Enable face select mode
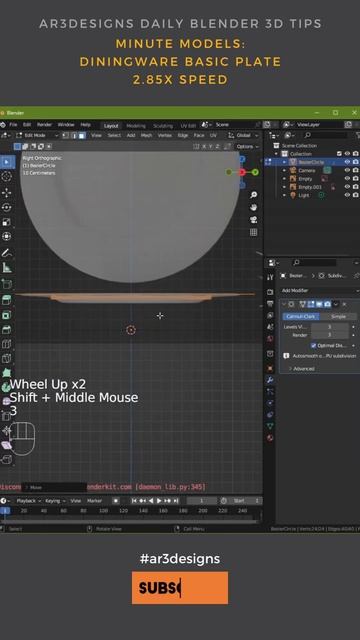360x640 pixels. pos(82,136)
